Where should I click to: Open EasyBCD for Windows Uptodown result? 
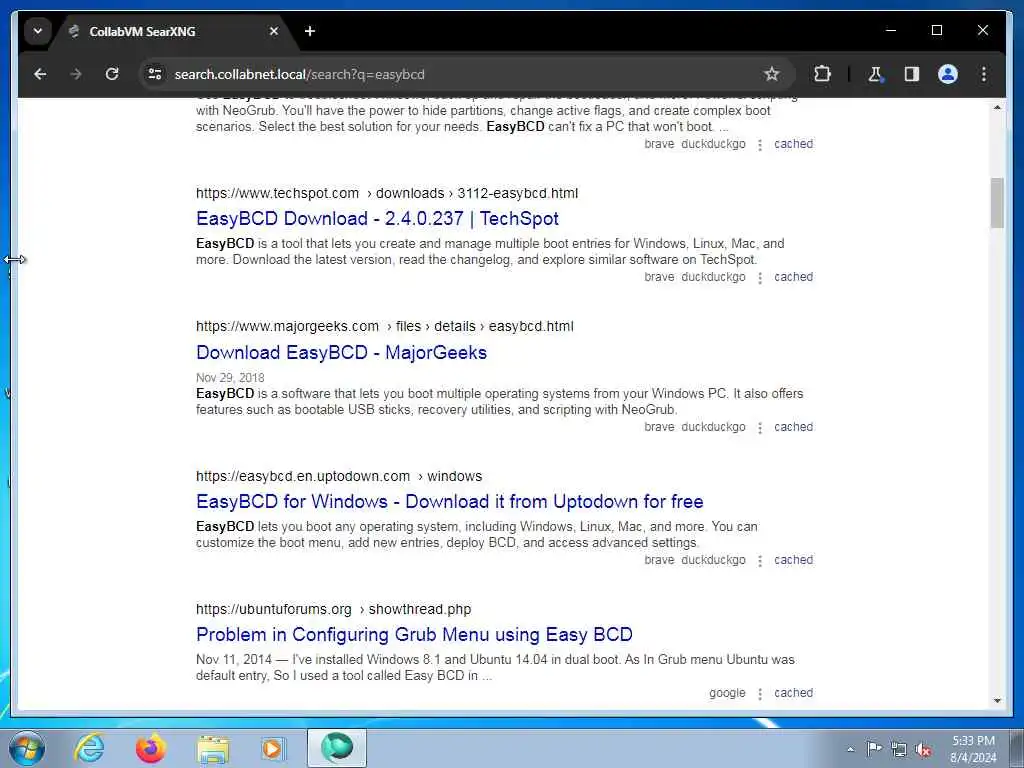450,502
